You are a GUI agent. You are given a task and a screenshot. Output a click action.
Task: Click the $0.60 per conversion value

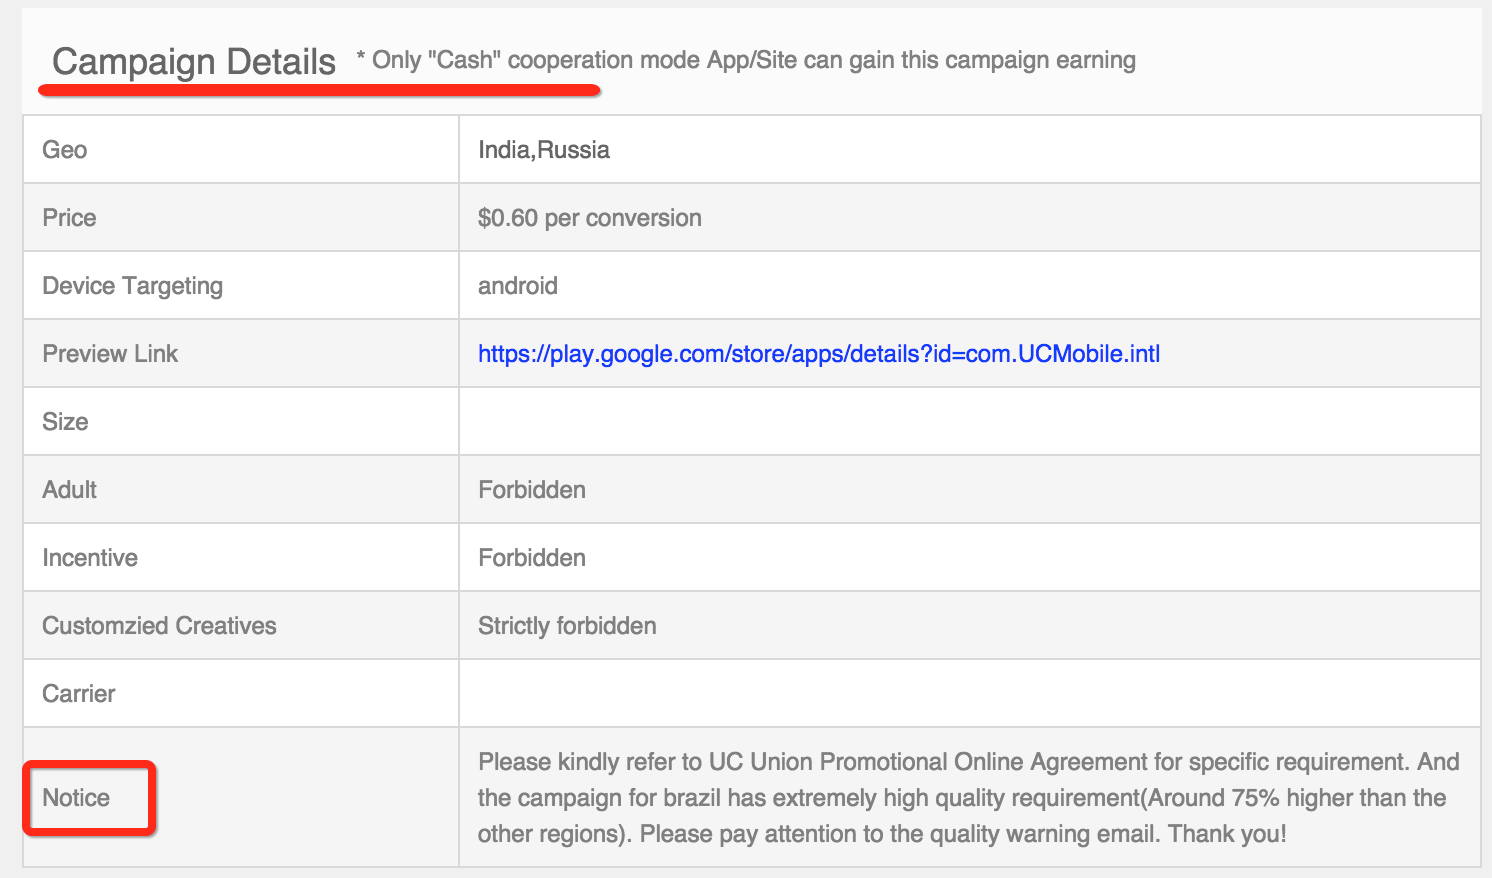pos(589,218)
